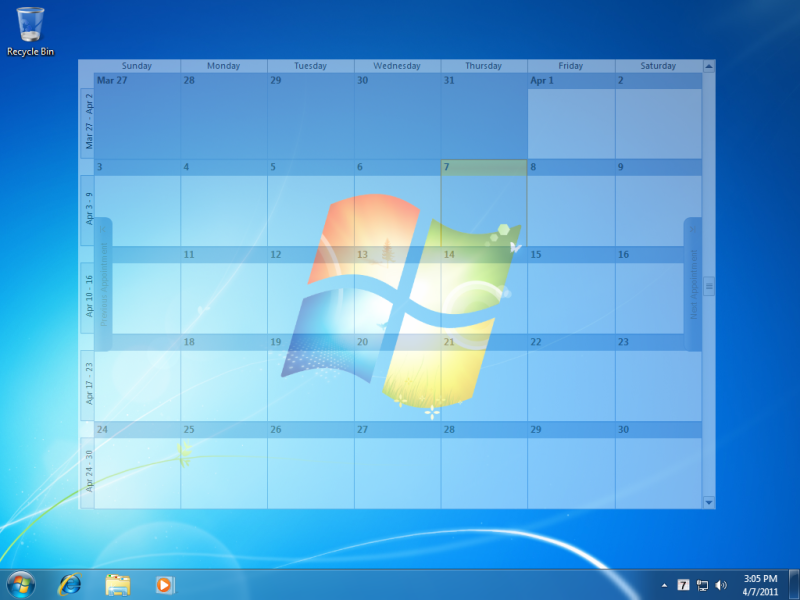Open the Windows Start menu orb
This screenshot has height=600, width=800.
coord(21,585)
